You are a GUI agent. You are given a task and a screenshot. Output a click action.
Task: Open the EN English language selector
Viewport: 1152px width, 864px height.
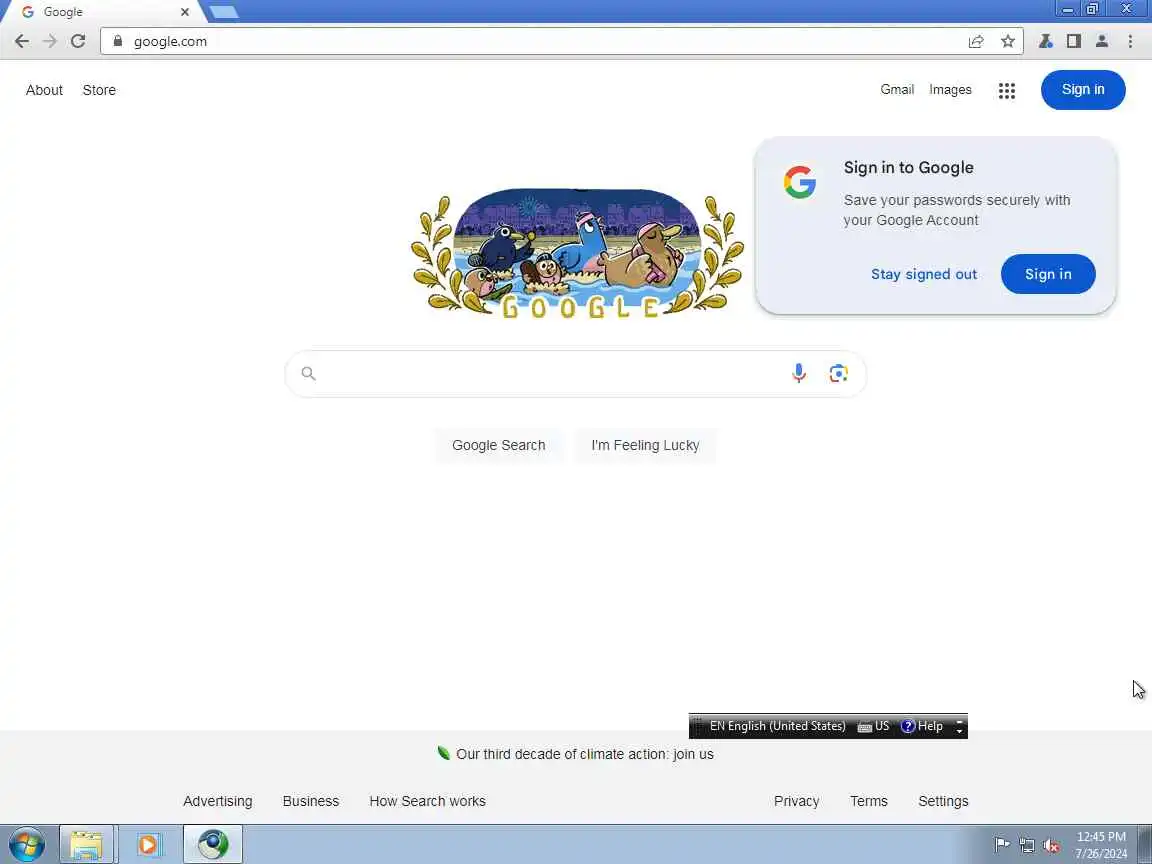click(x=777, y=726)
